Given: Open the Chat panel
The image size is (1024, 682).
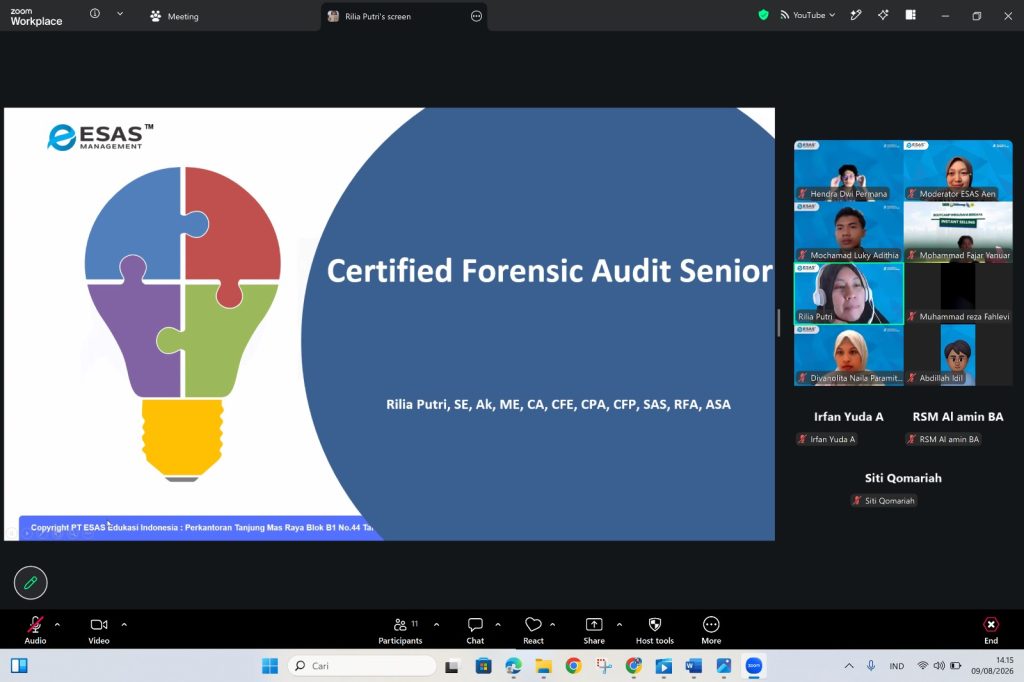Looking at the screenshot, I should click(475, 630).
